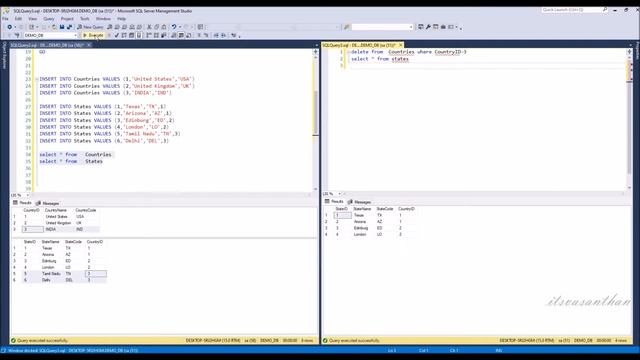Click the Find in Files icon

(x=347, y=27)
